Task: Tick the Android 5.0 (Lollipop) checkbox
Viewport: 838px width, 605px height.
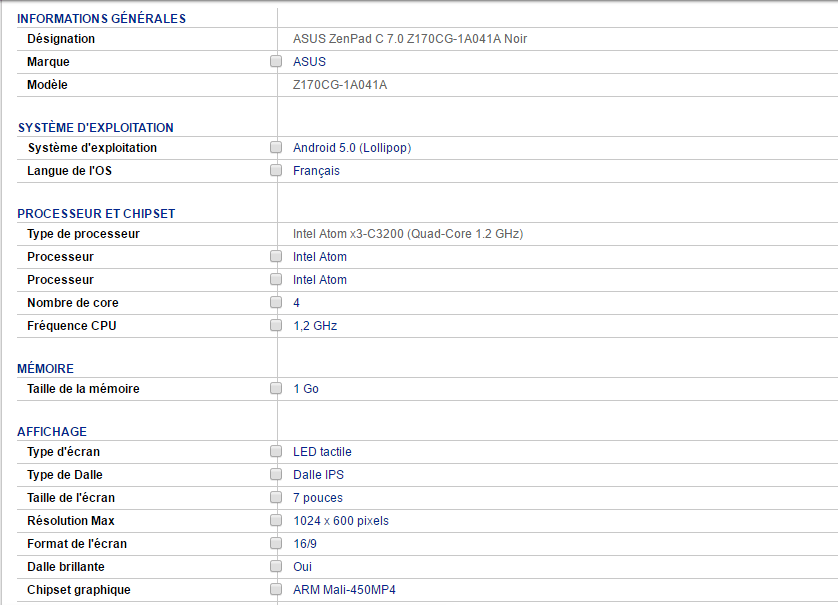Action: point(276,148)
